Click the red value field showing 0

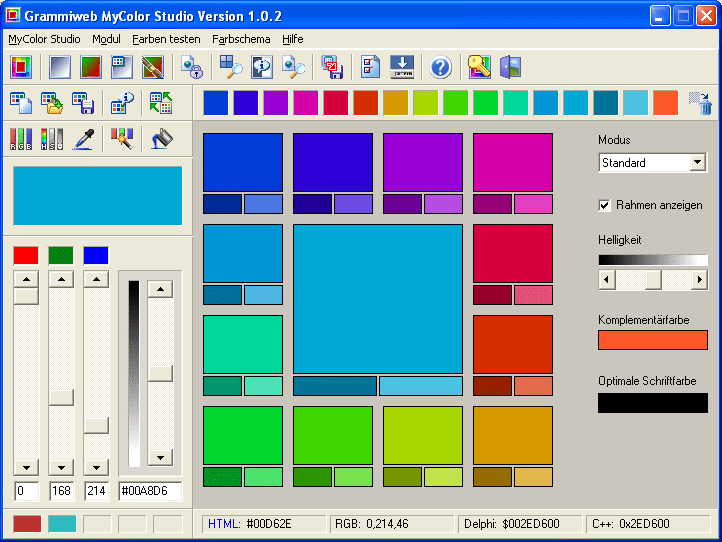click(26, 491)
